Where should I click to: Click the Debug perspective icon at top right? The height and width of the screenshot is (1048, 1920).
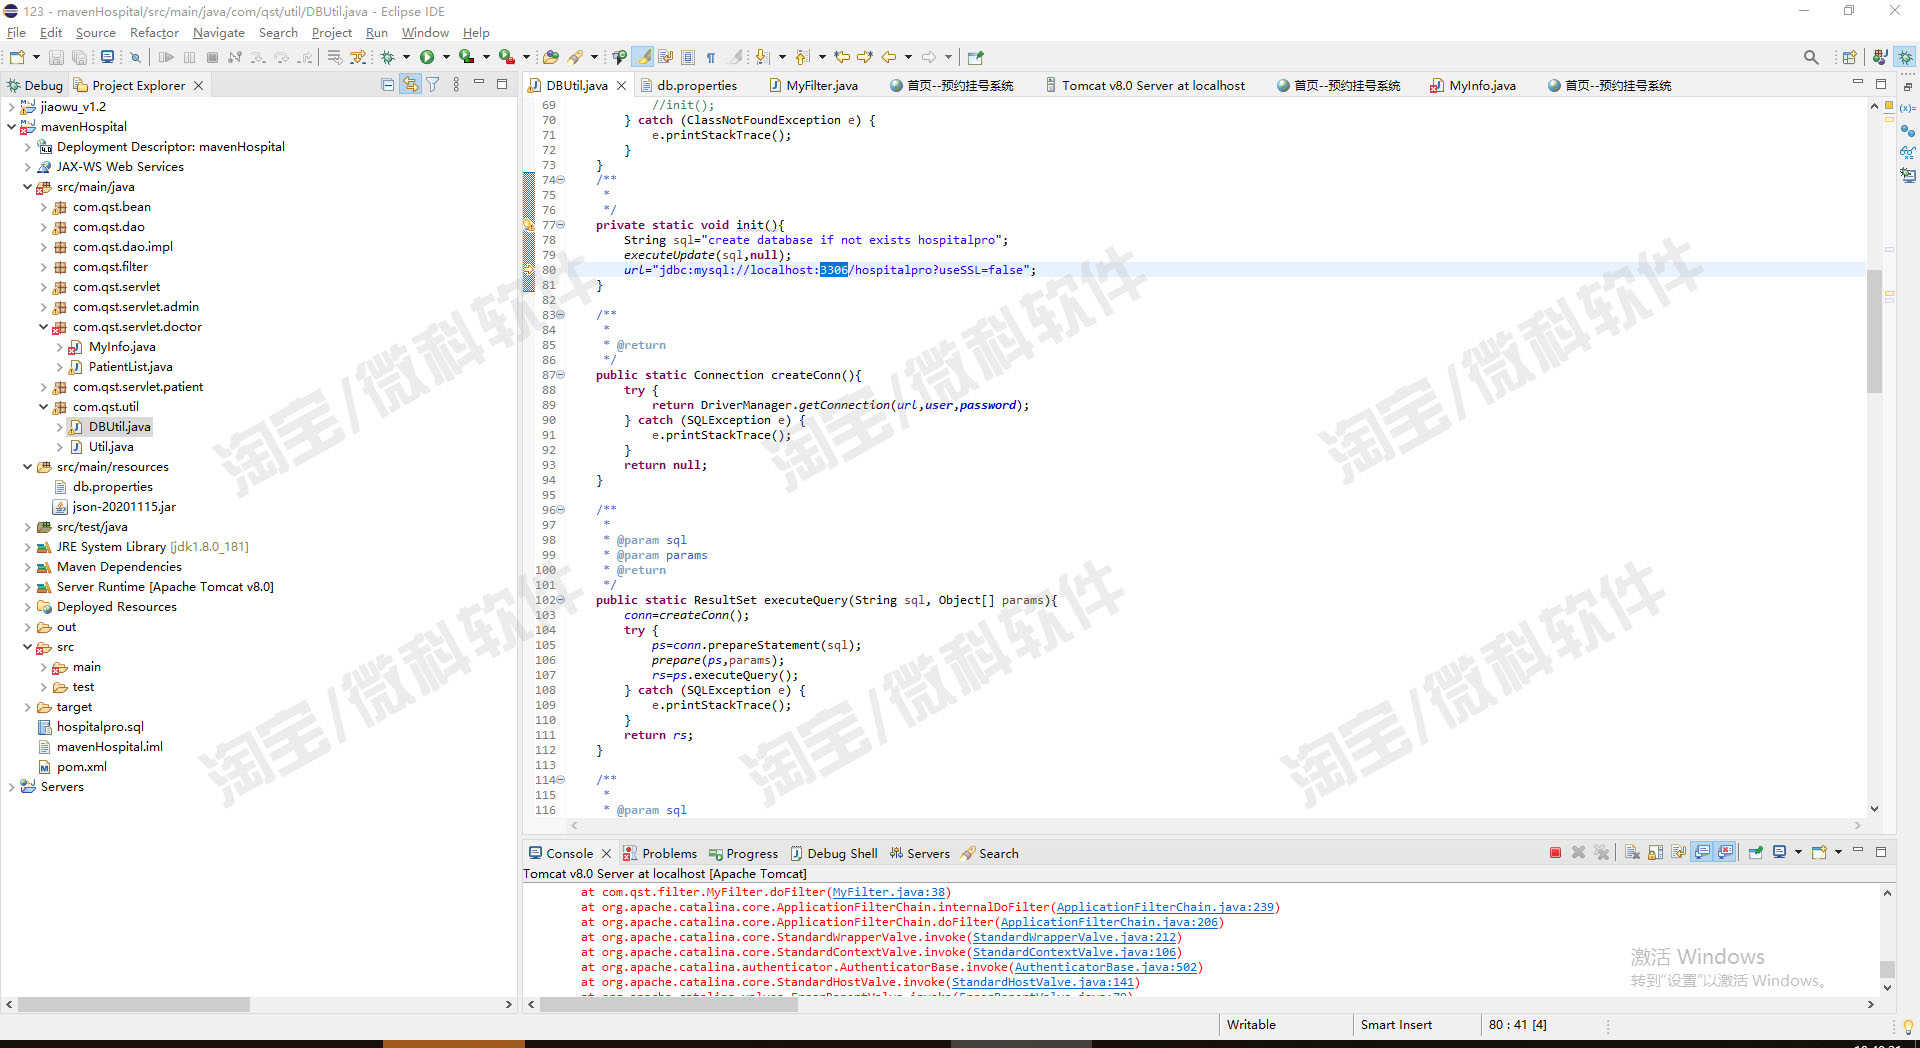point(1906,57)
